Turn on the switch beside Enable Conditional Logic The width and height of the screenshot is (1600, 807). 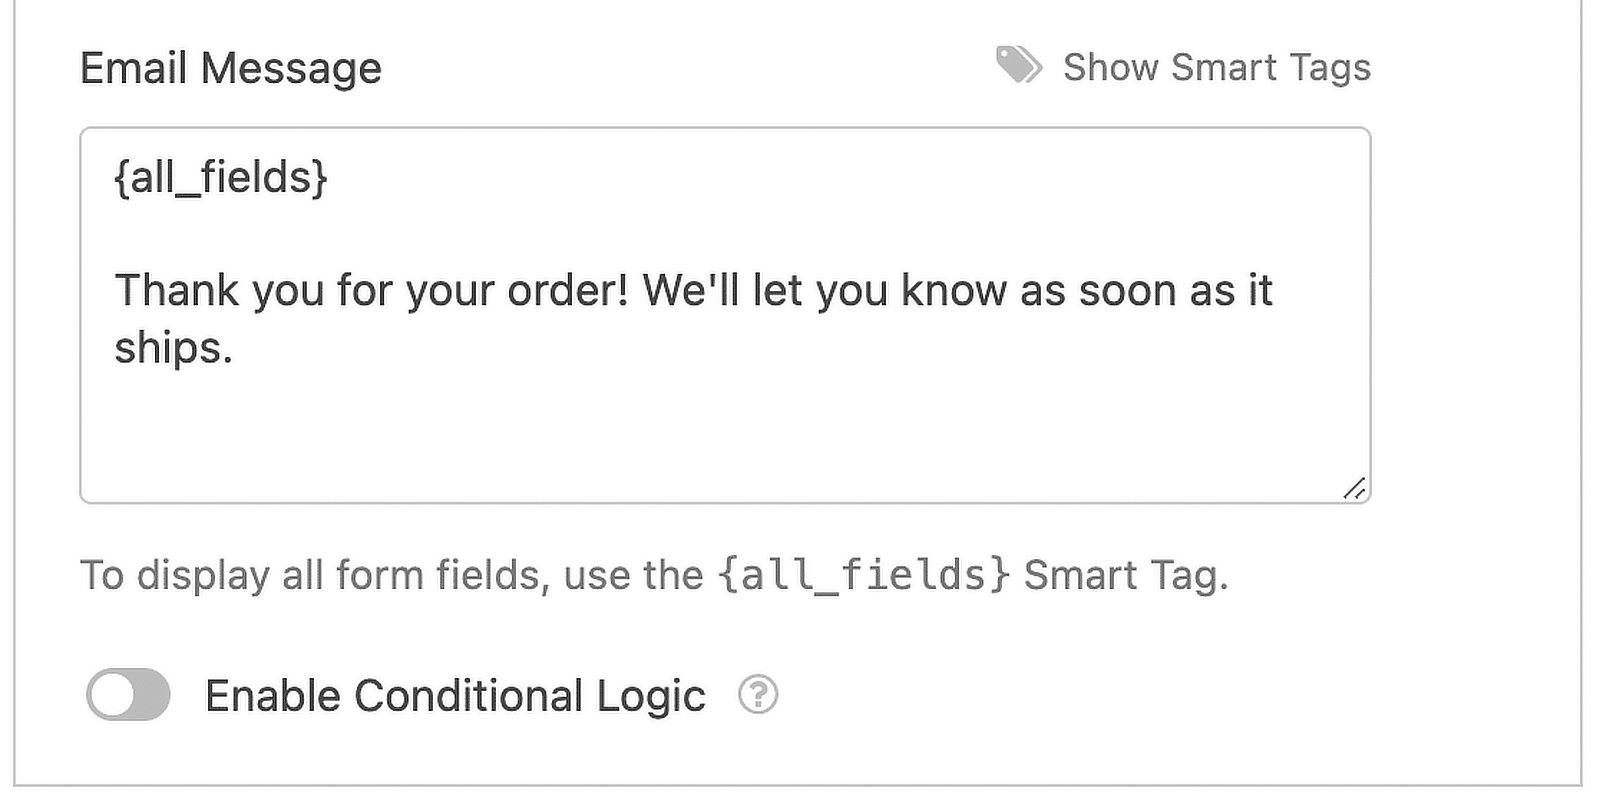pos(127,695)
